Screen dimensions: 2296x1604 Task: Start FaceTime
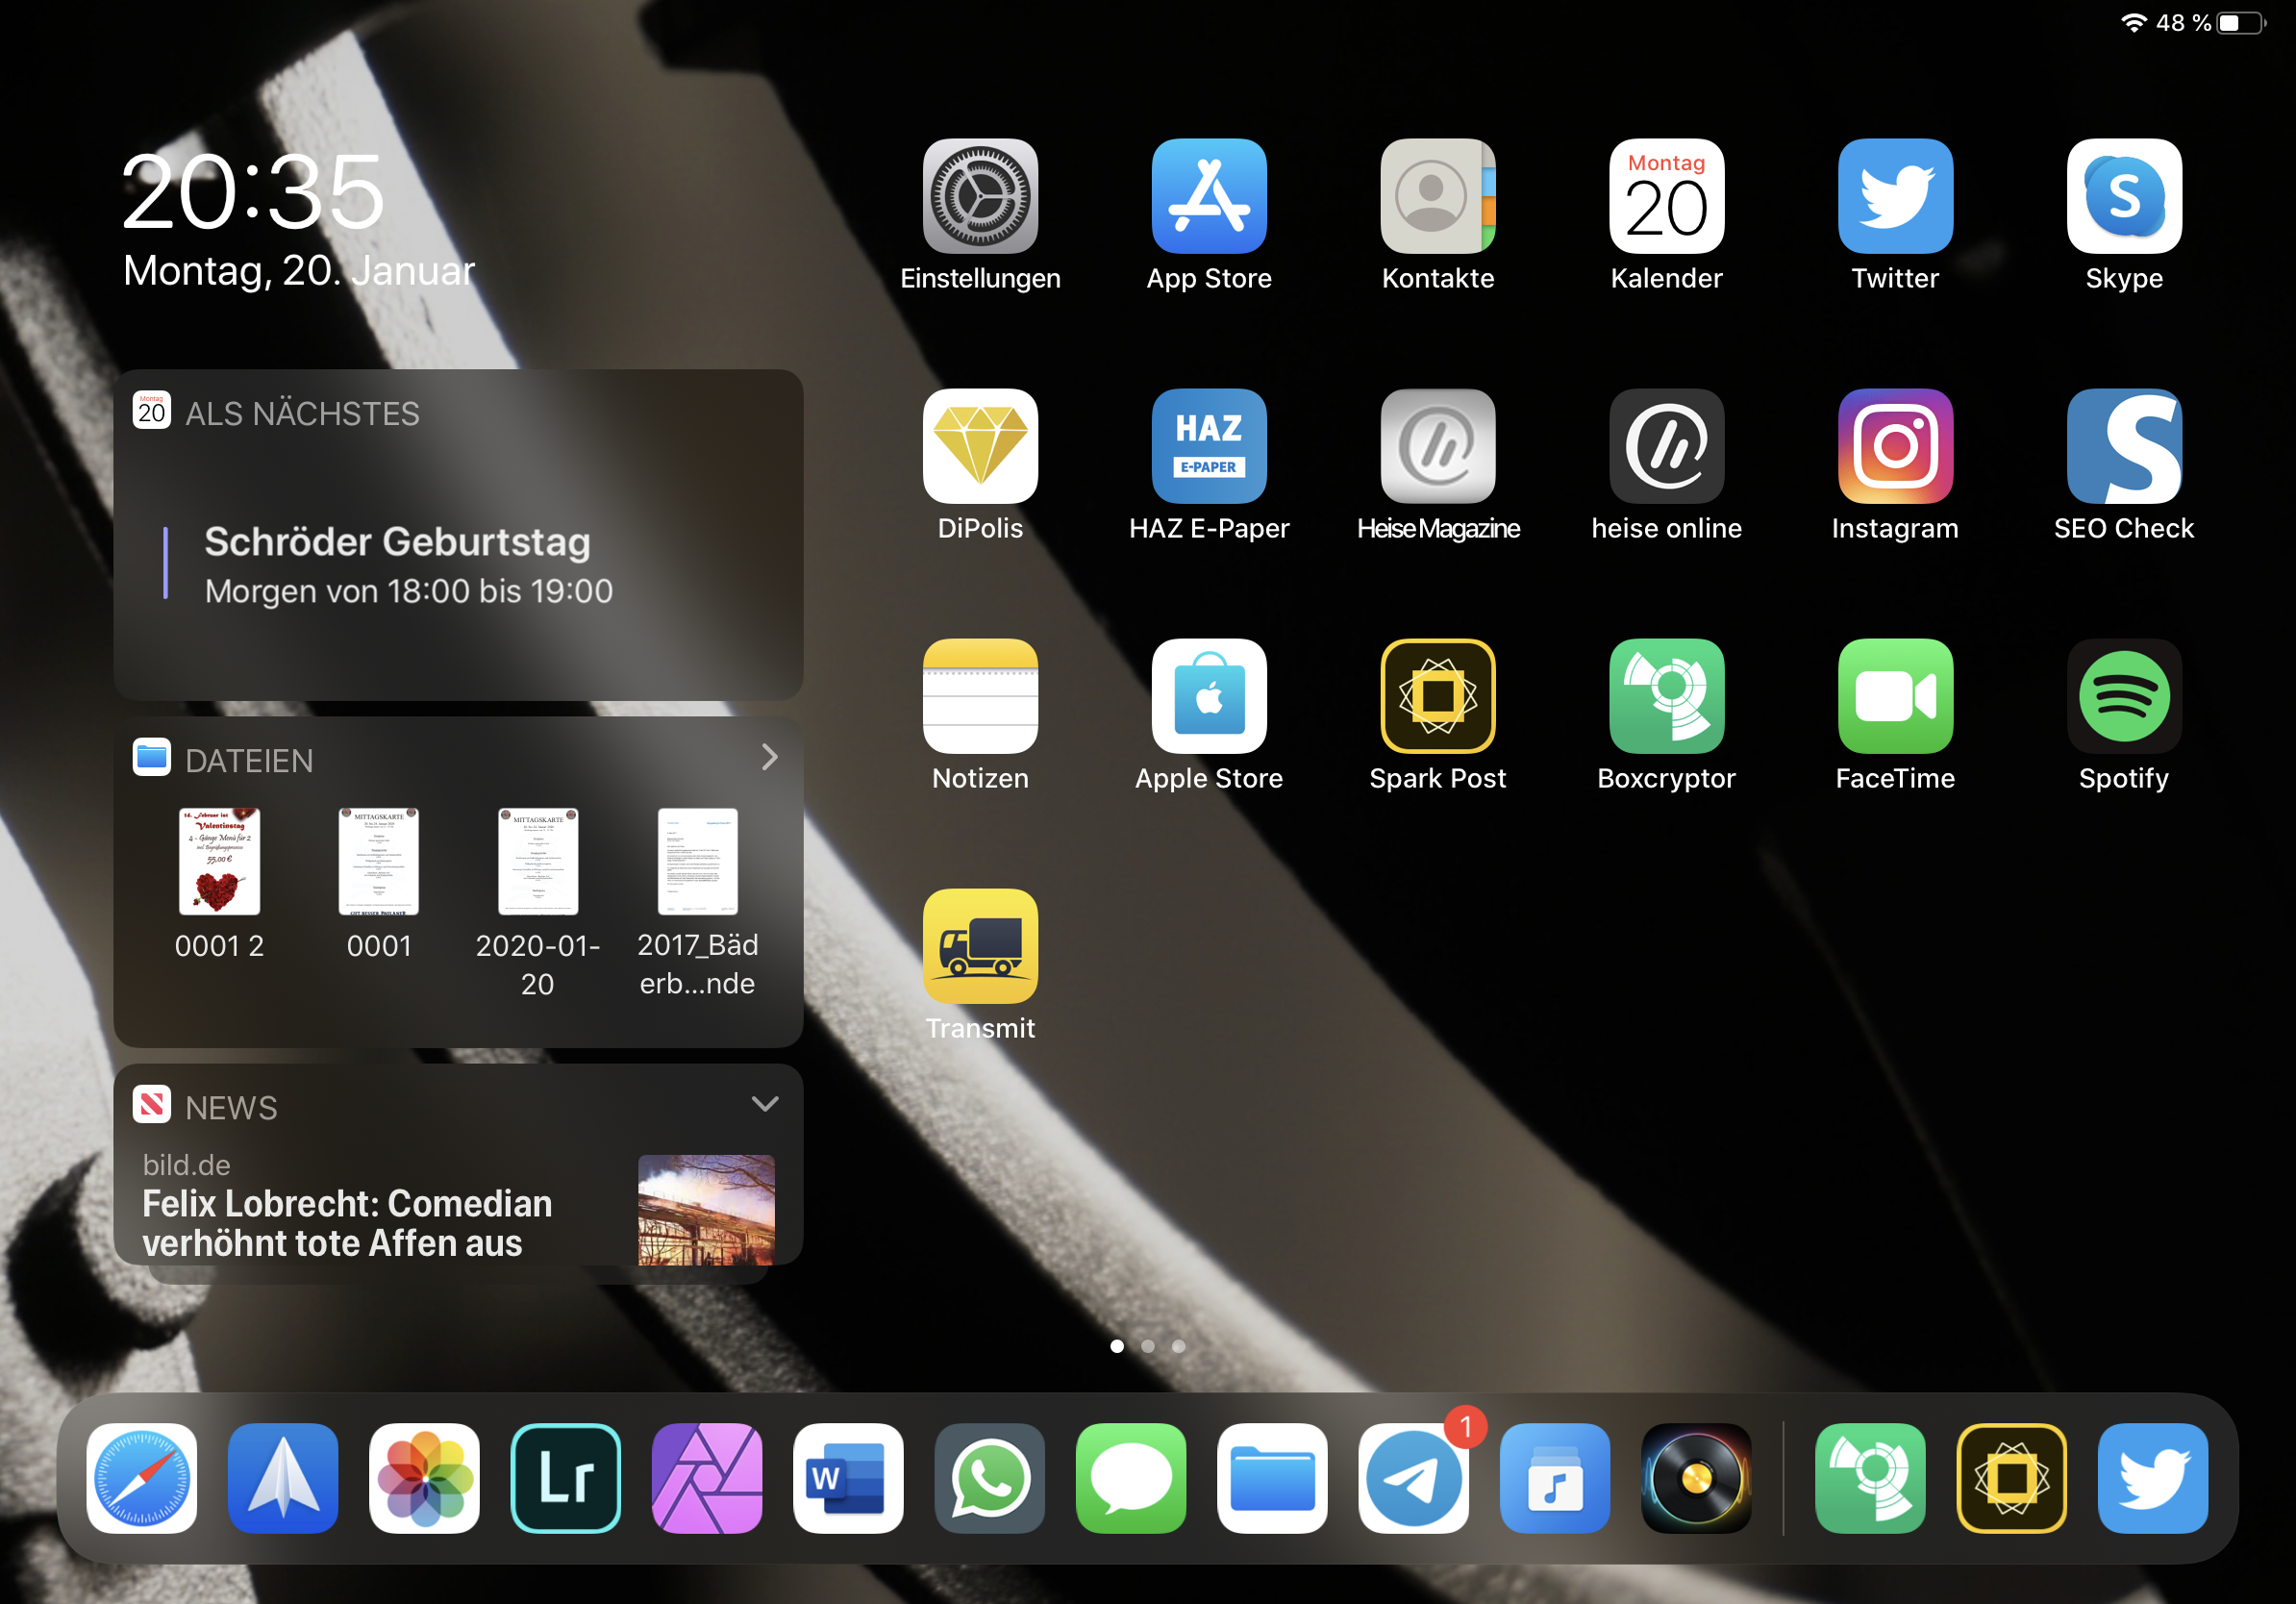pos(1895,696)
